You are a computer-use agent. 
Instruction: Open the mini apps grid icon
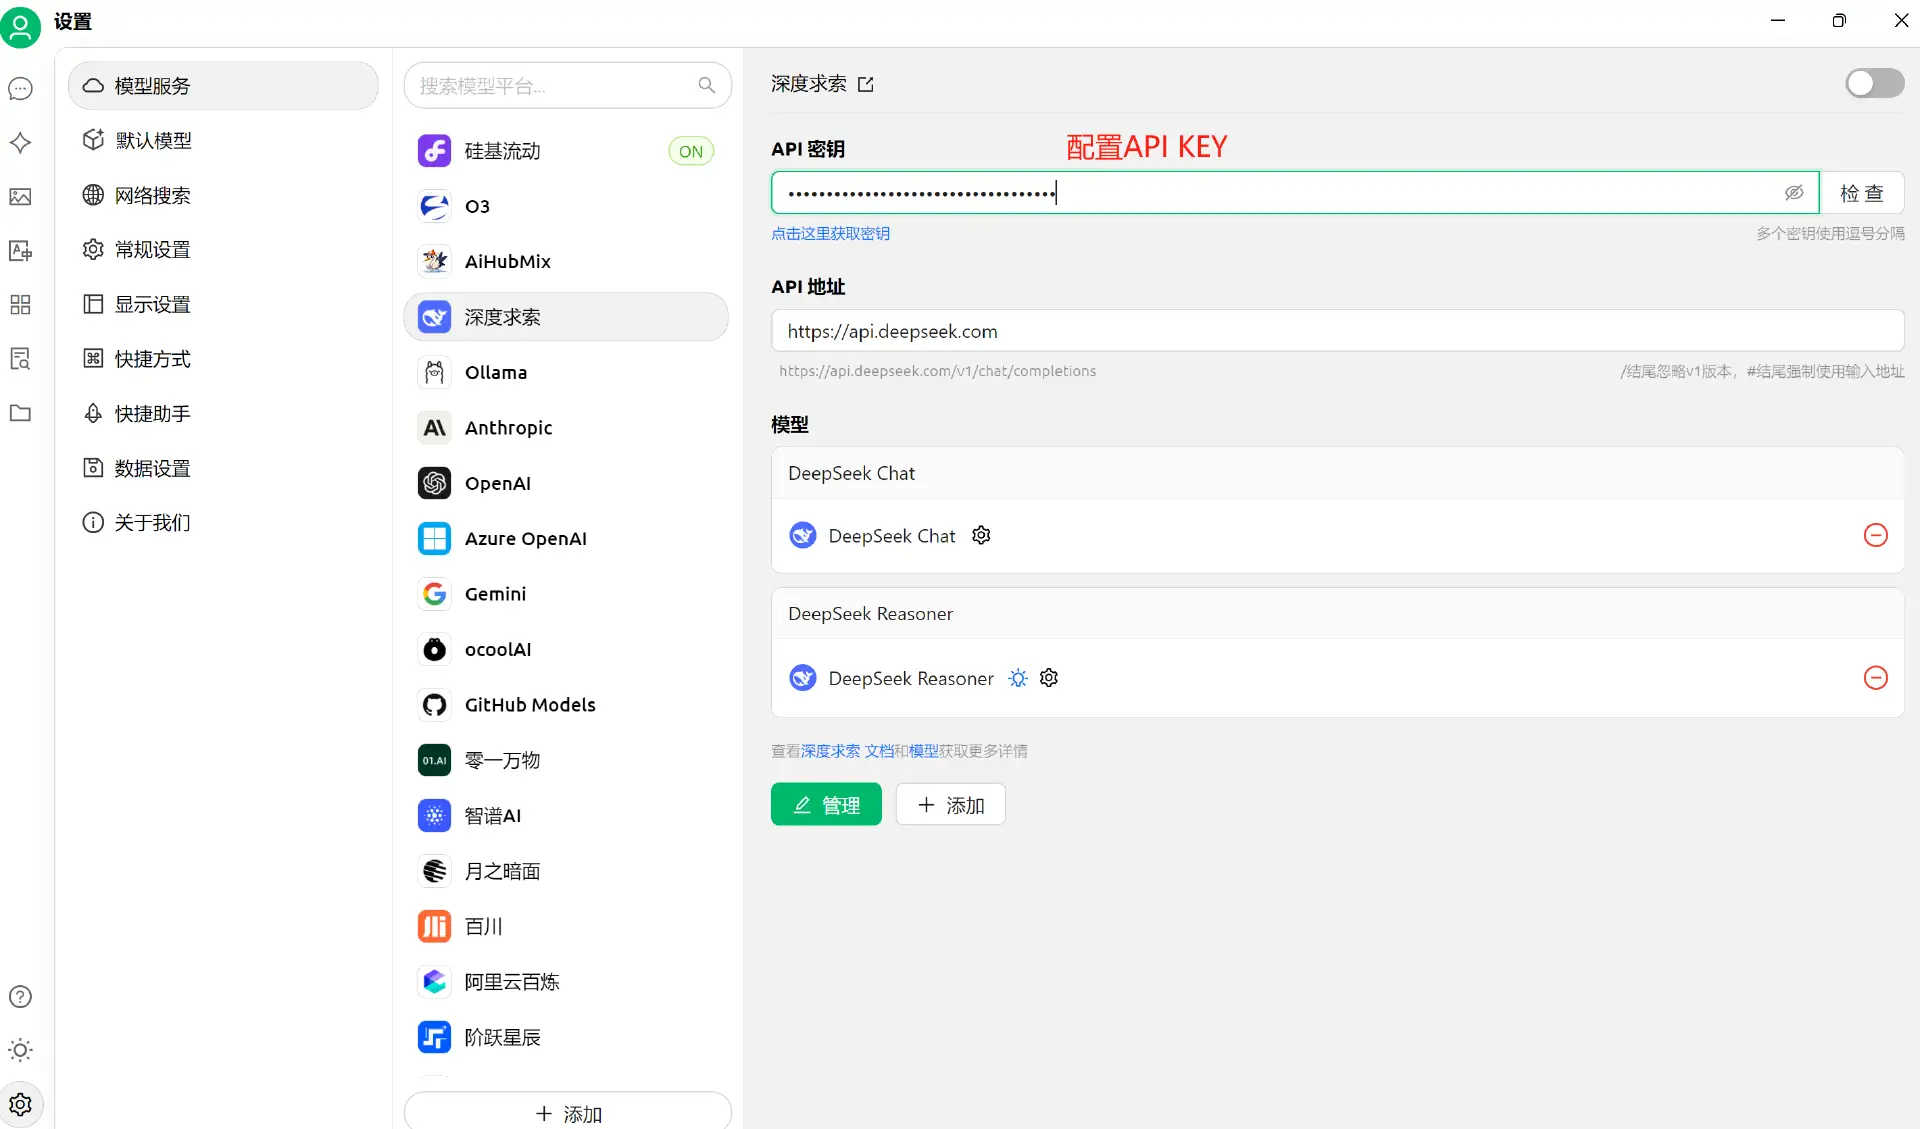(x=20, y=305)
